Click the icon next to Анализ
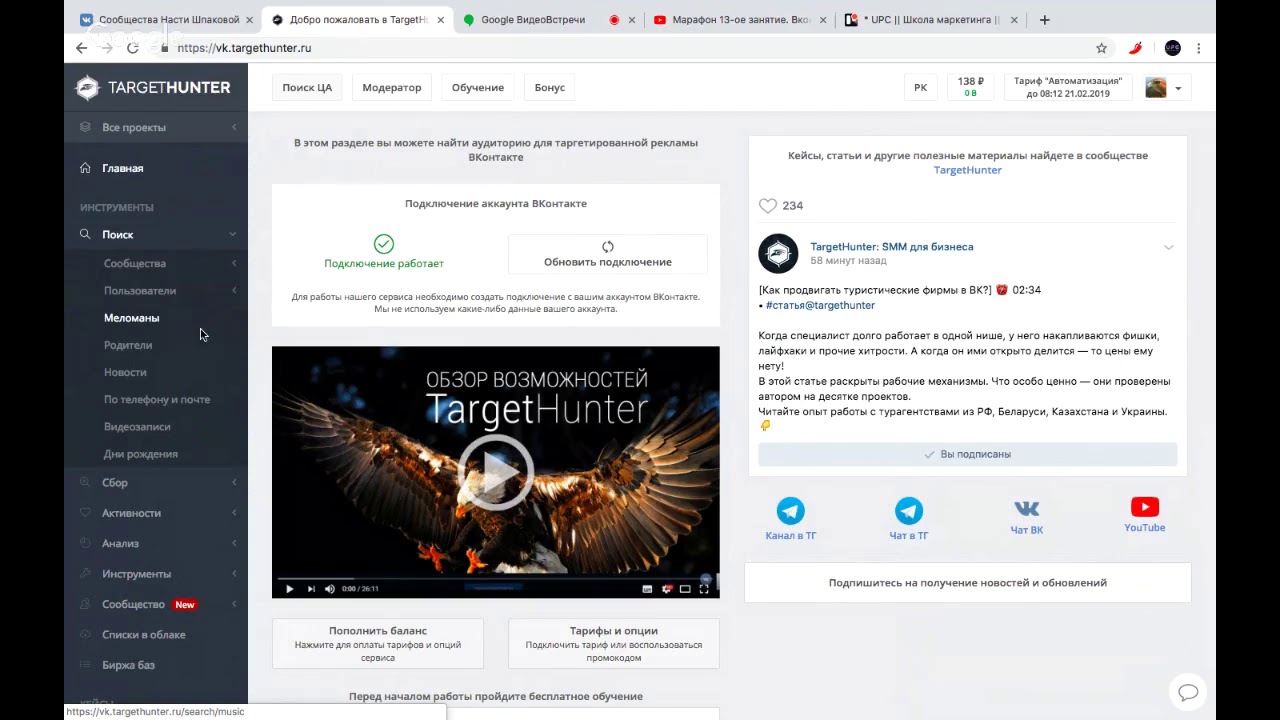The width and height of the screenshot is (1280, 720). 85,543
